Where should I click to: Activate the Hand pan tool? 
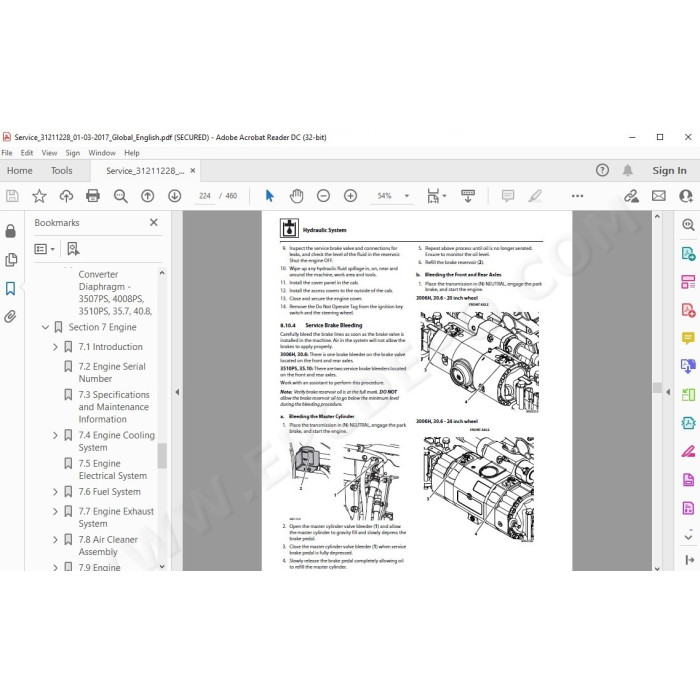pos(296,196)
